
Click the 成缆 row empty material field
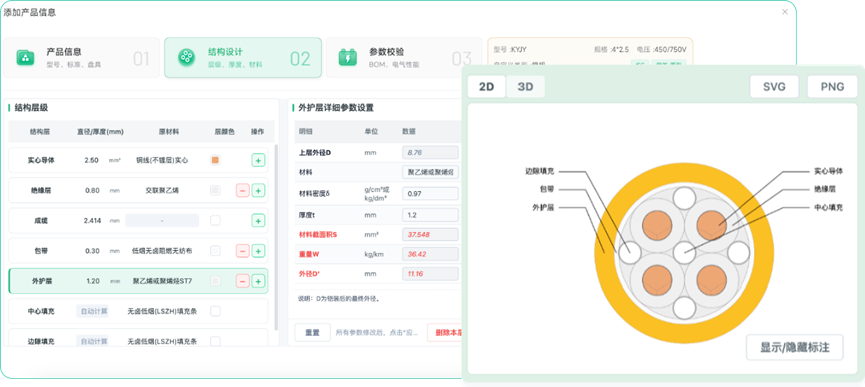click(x=162, y=221)
